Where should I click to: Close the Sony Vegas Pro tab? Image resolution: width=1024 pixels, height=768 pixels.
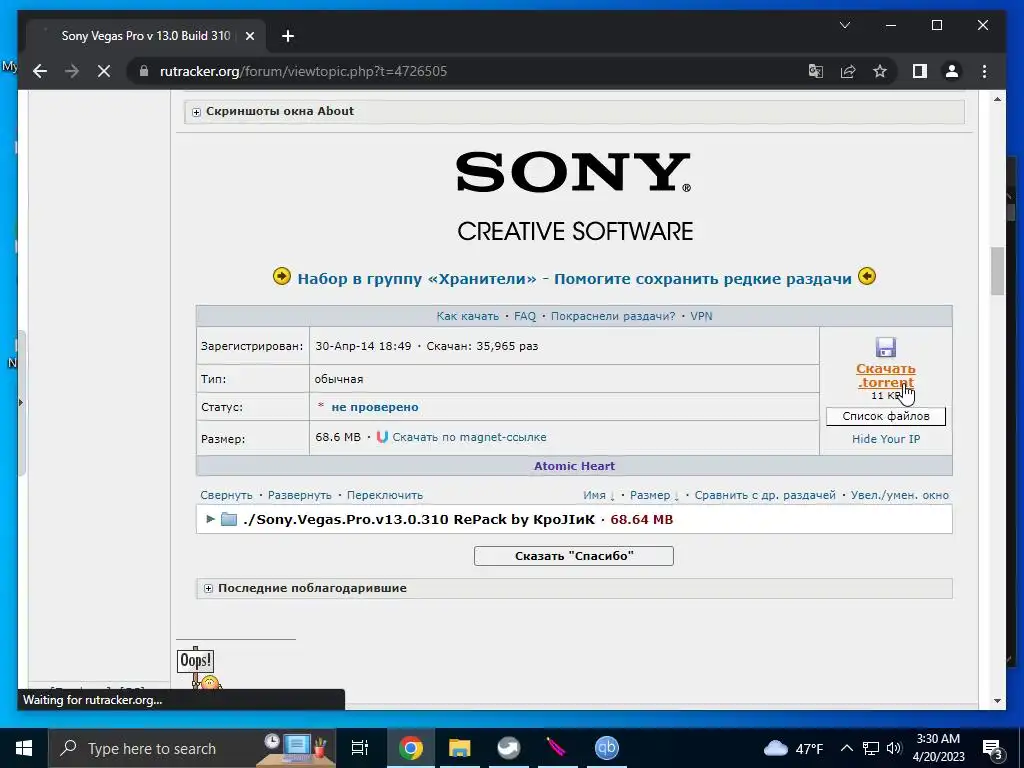(249, 36)
